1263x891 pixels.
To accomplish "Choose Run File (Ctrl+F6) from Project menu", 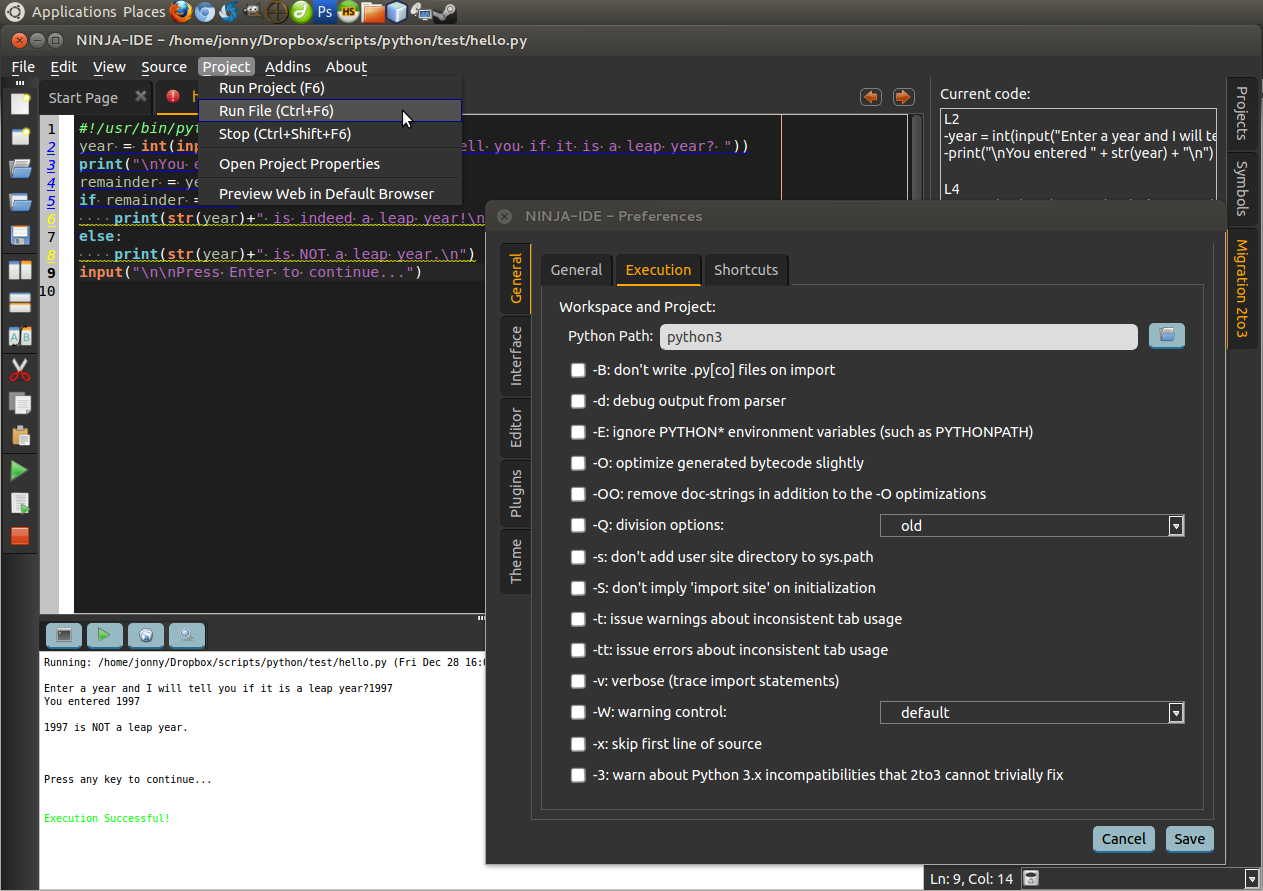I will pos(330,111).
